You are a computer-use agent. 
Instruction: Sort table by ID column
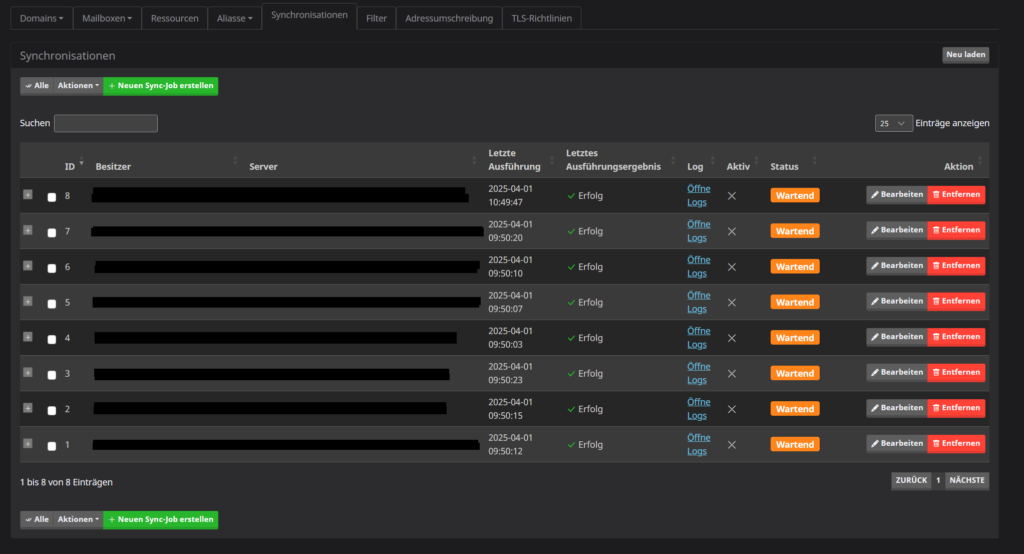[x=70, y=167]
